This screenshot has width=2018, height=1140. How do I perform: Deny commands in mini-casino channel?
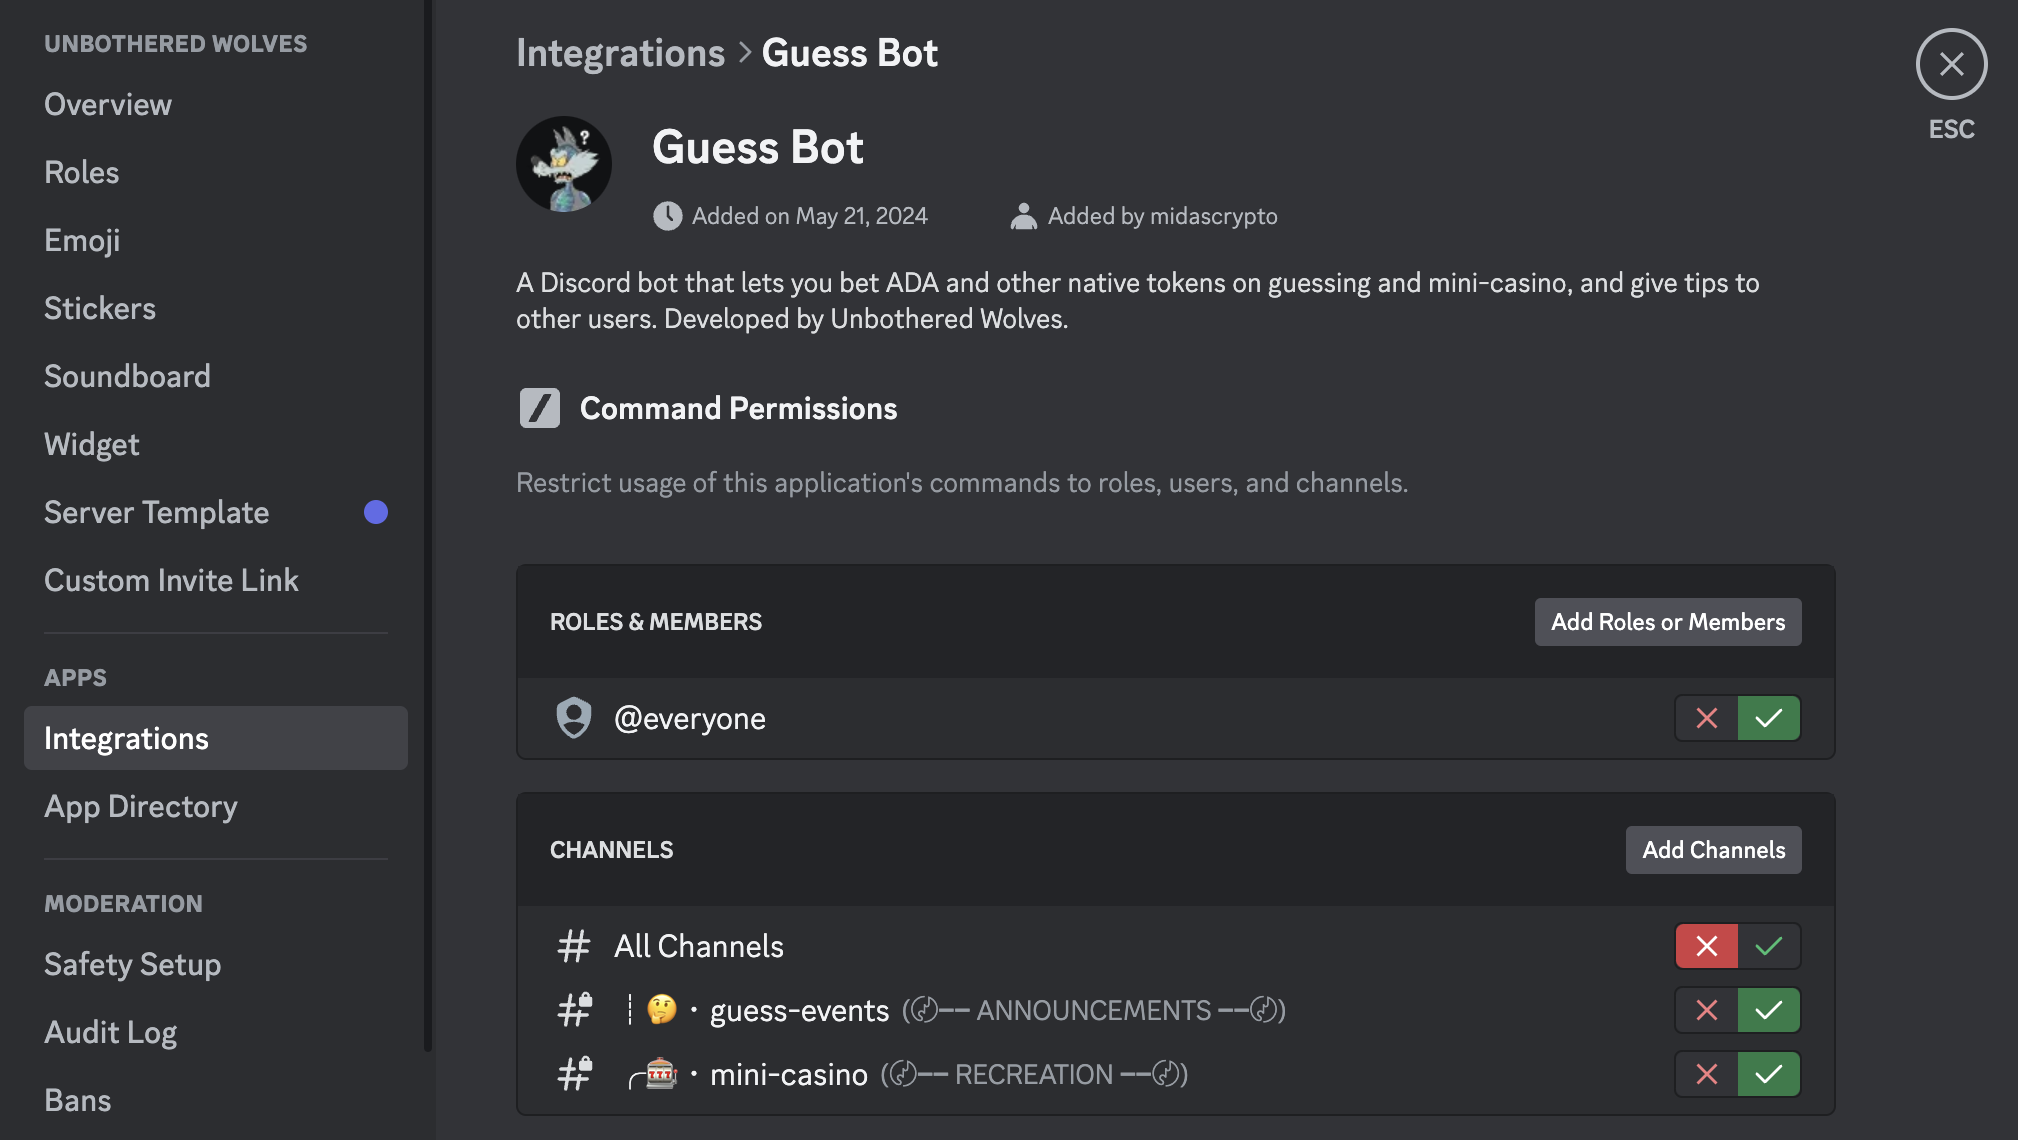pos(1707,1074)
